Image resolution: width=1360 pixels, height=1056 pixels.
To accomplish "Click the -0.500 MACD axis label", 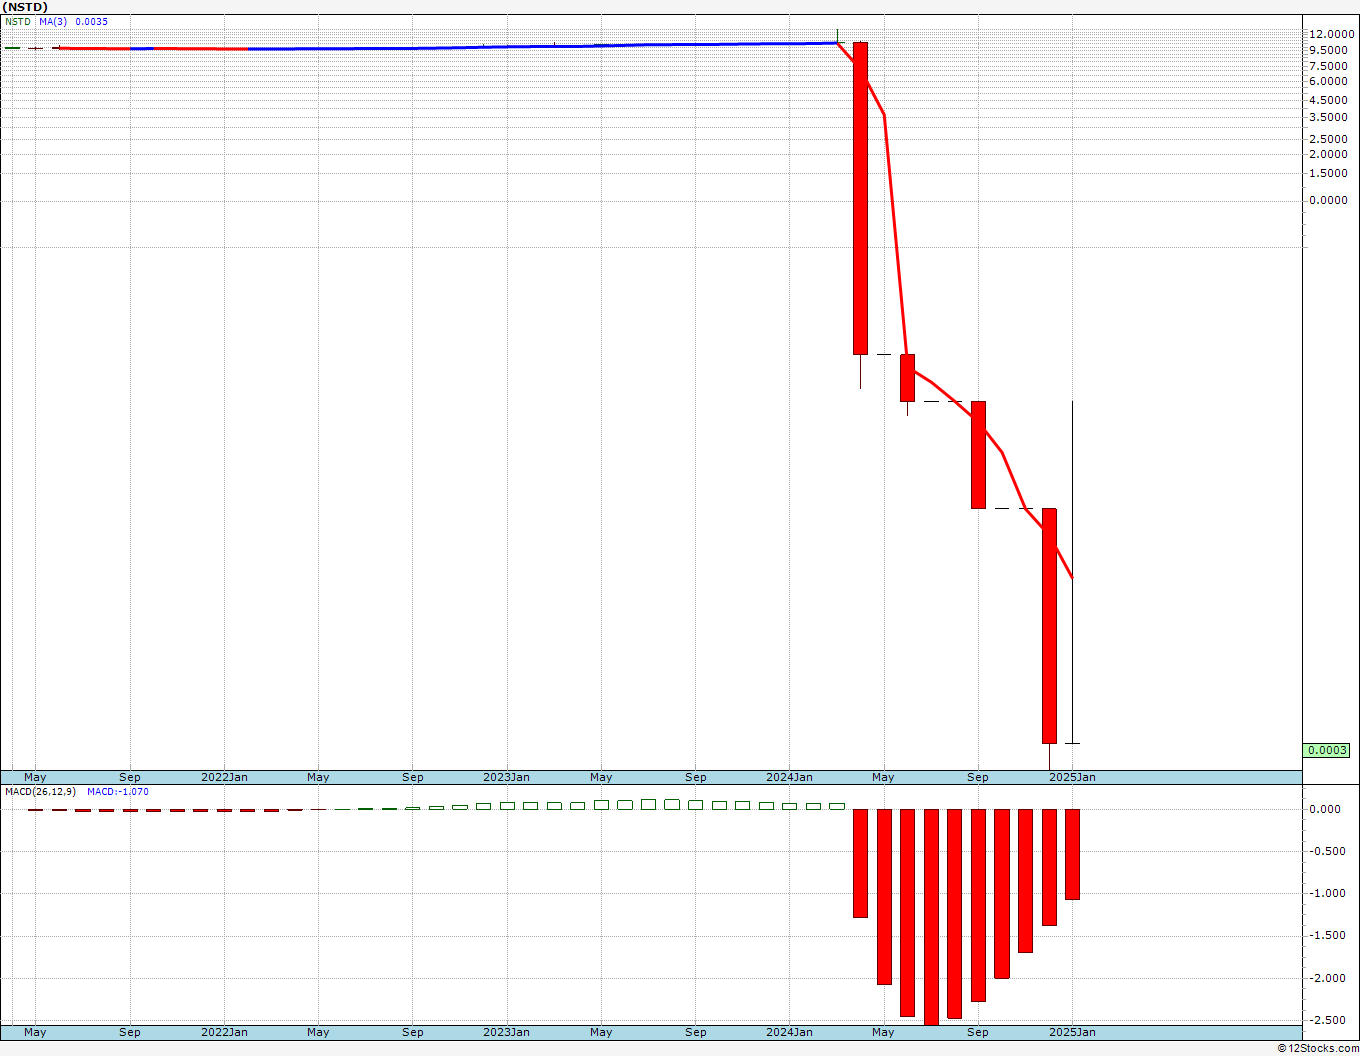I will pyautogui.click(x=1326, y=852).
